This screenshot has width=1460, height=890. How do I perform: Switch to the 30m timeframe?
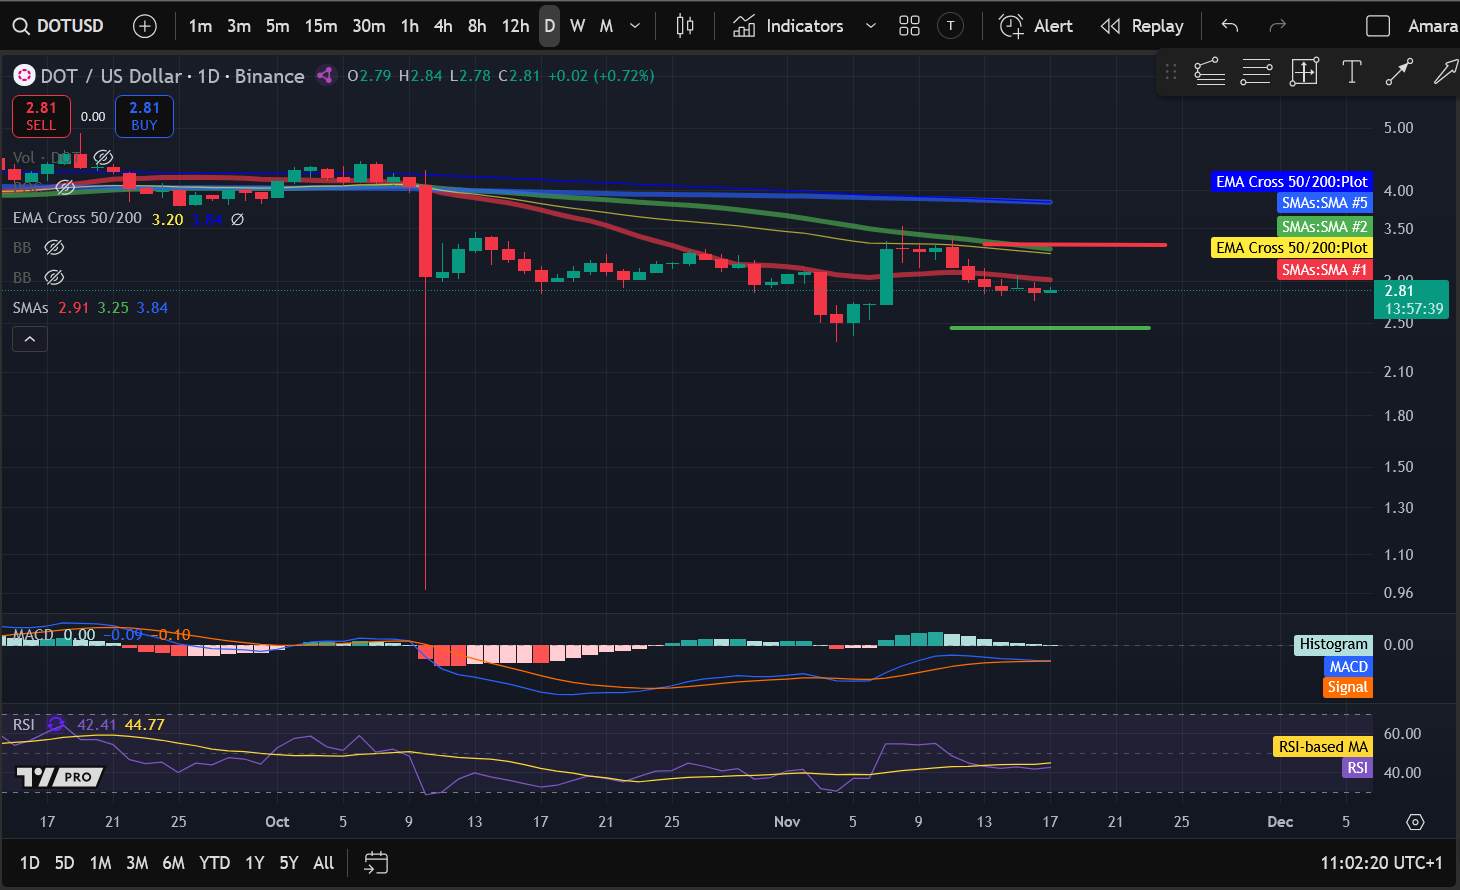coord(369,26)
